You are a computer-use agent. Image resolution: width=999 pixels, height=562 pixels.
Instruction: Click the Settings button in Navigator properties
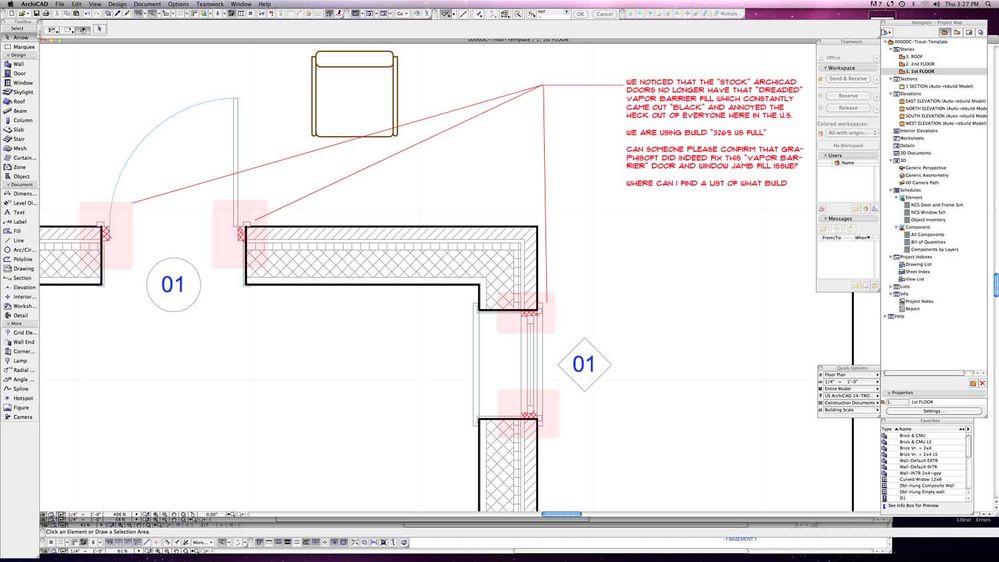(932, 411)
